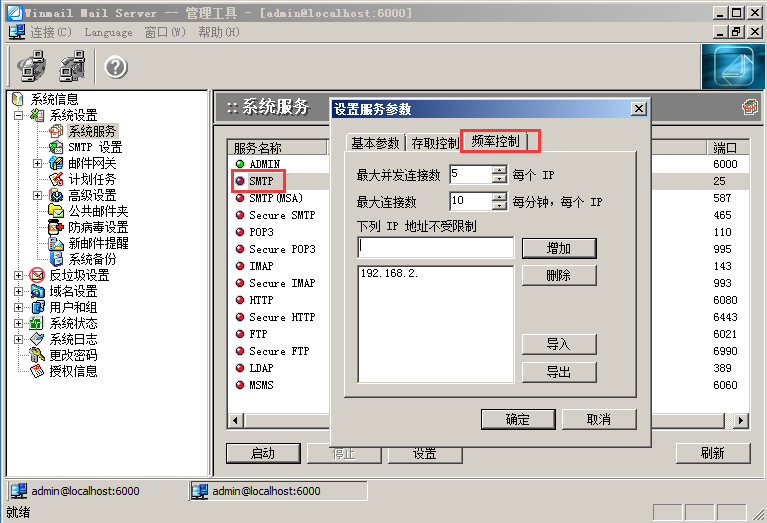
Task: Click the 系统日志 tree icon
Action: click(37, 339)
